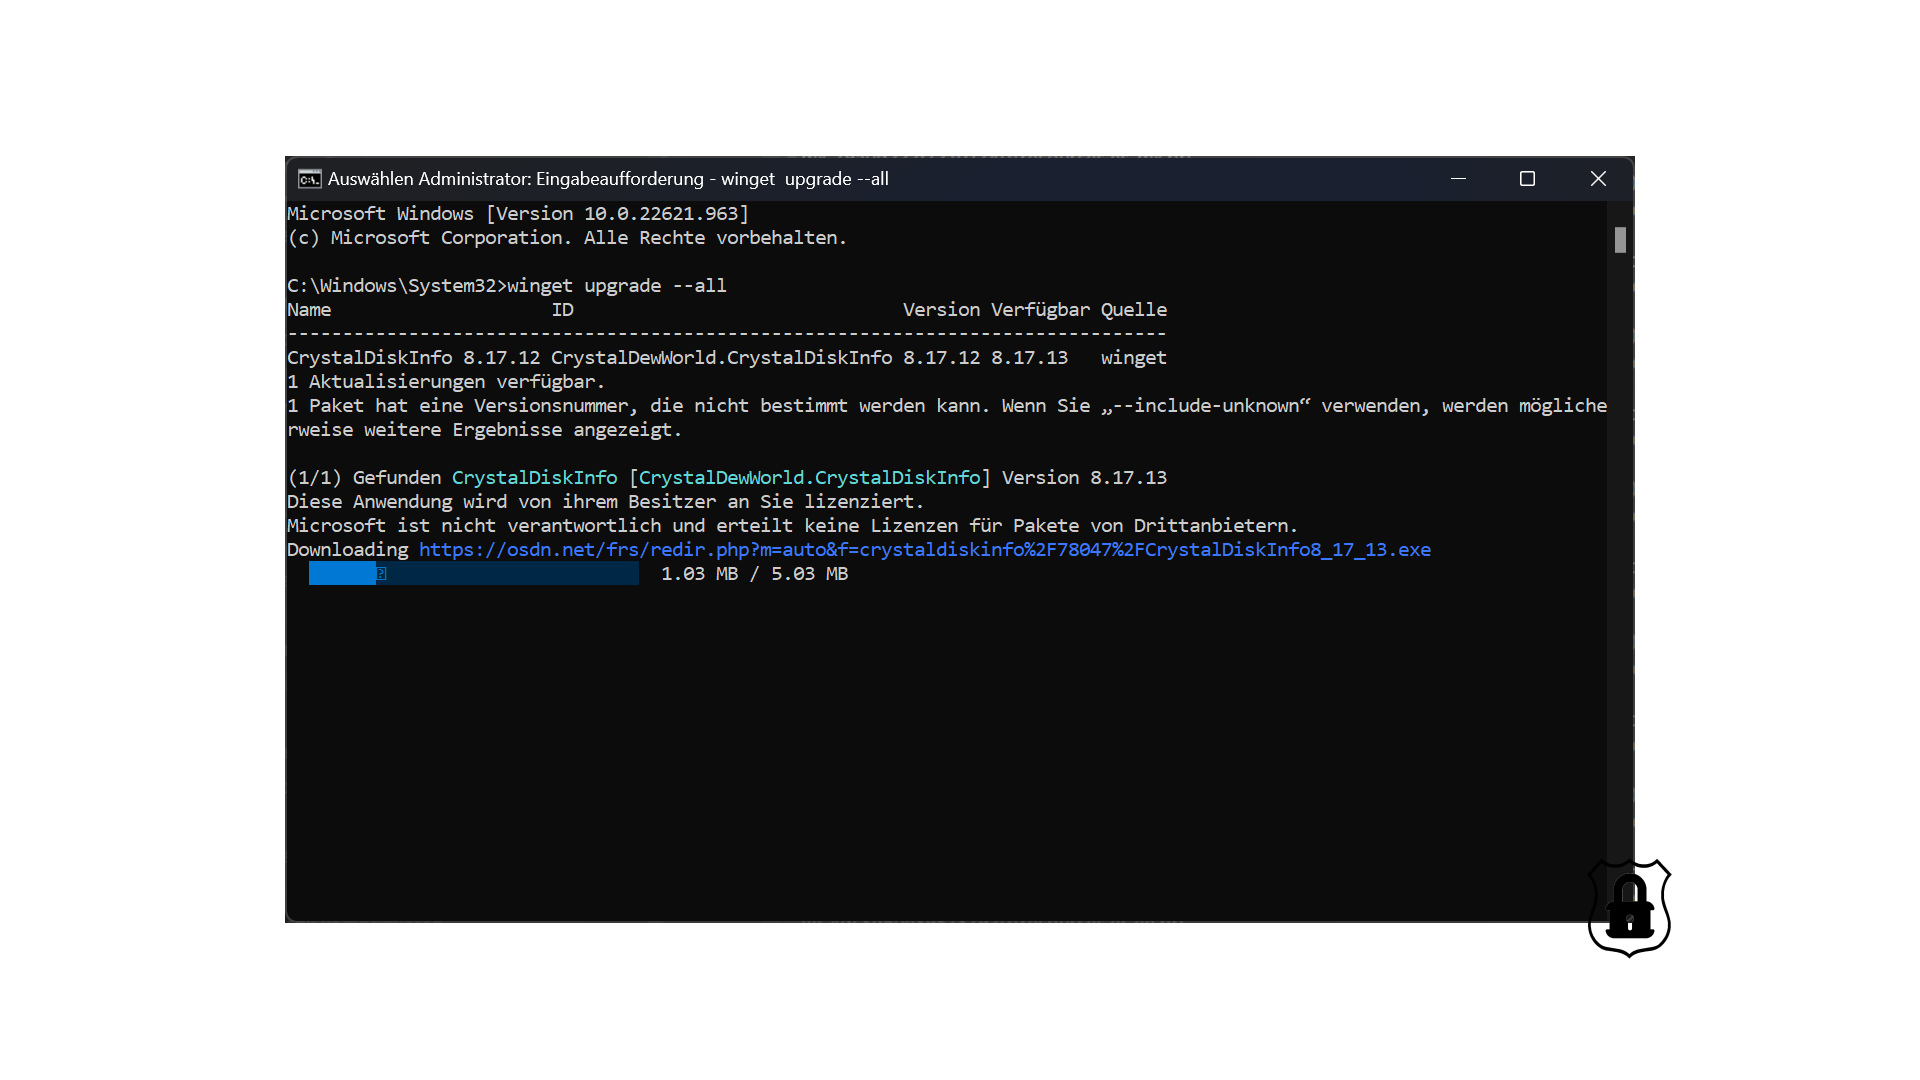Click the command prompt icon in title bar
Screen dimensions: 1920x1080
pos(309,179)
